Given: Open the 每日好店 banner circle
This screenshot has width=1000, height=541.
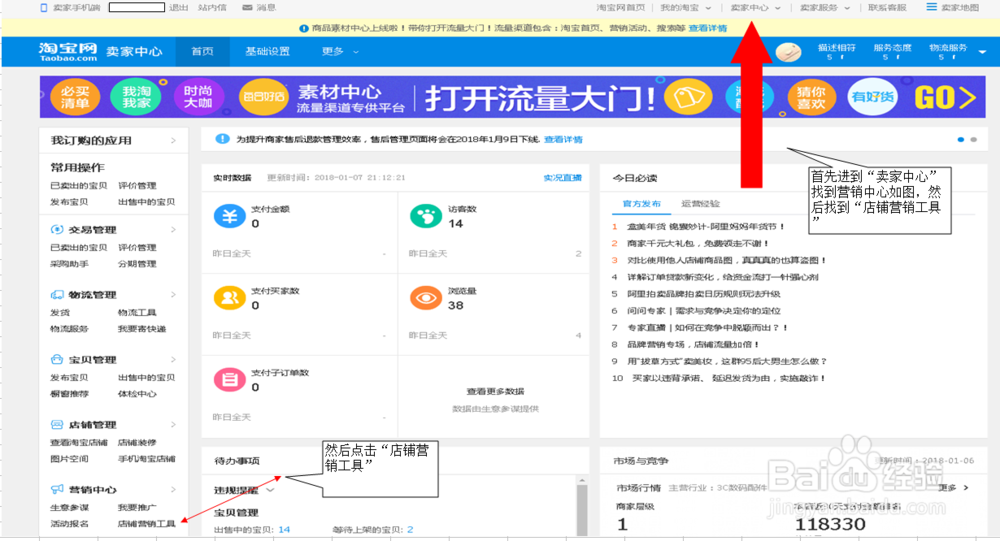Looking at the screenshot, I should point(263,97).
